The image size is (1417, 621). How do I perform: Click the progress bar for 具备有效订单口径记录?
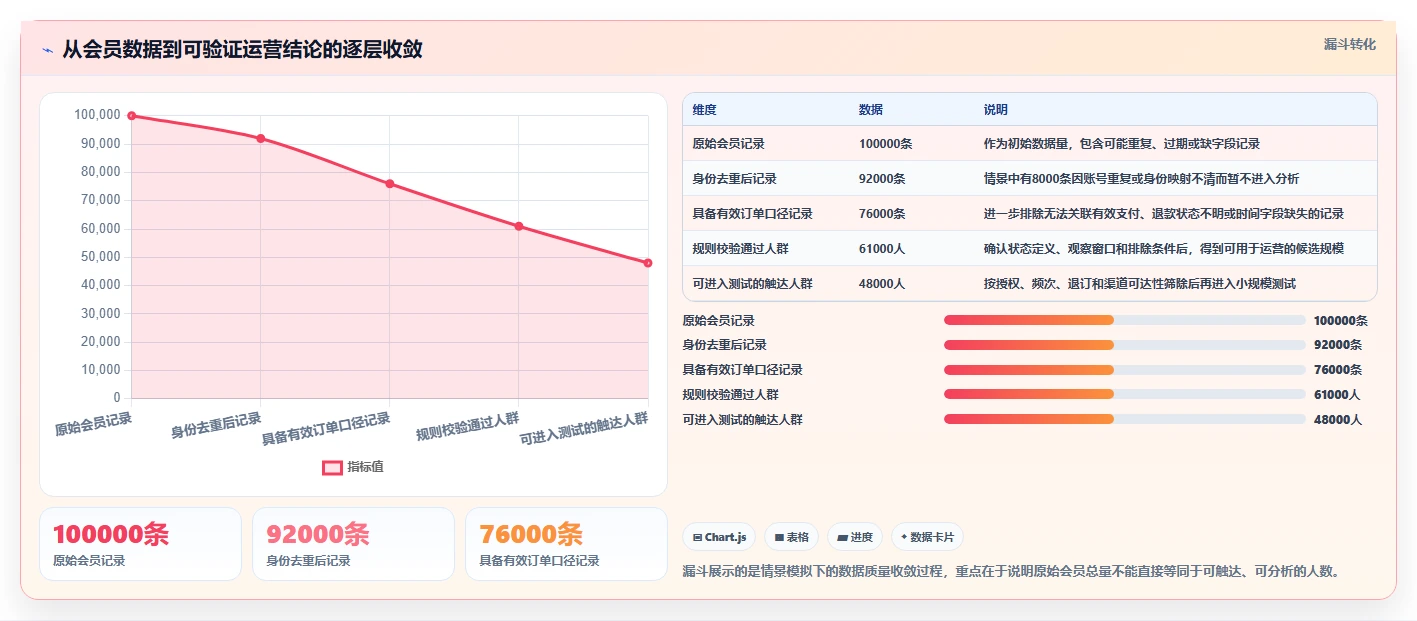1125,370
